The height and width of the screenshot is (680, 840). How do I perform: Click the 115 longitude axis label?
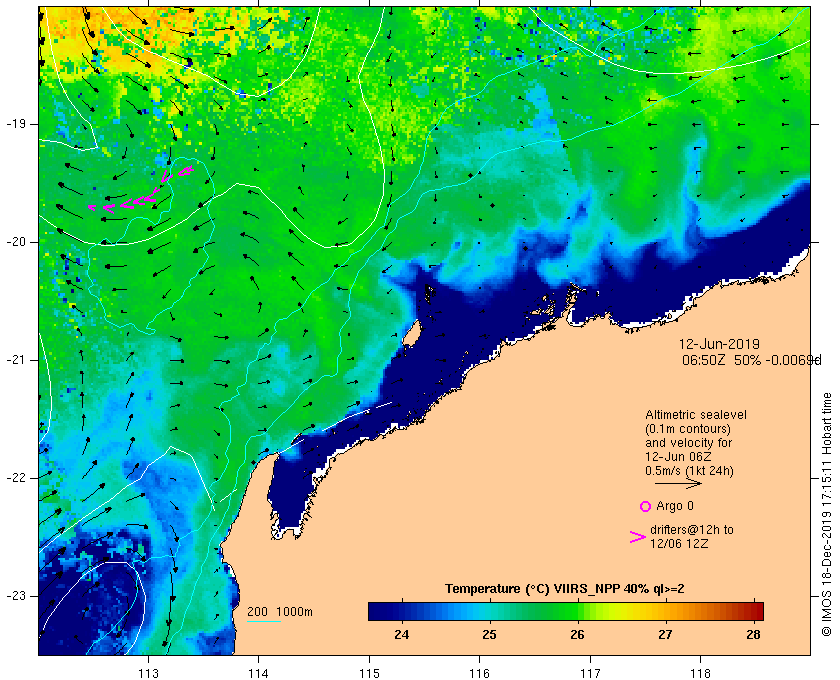tap(369, 674)
